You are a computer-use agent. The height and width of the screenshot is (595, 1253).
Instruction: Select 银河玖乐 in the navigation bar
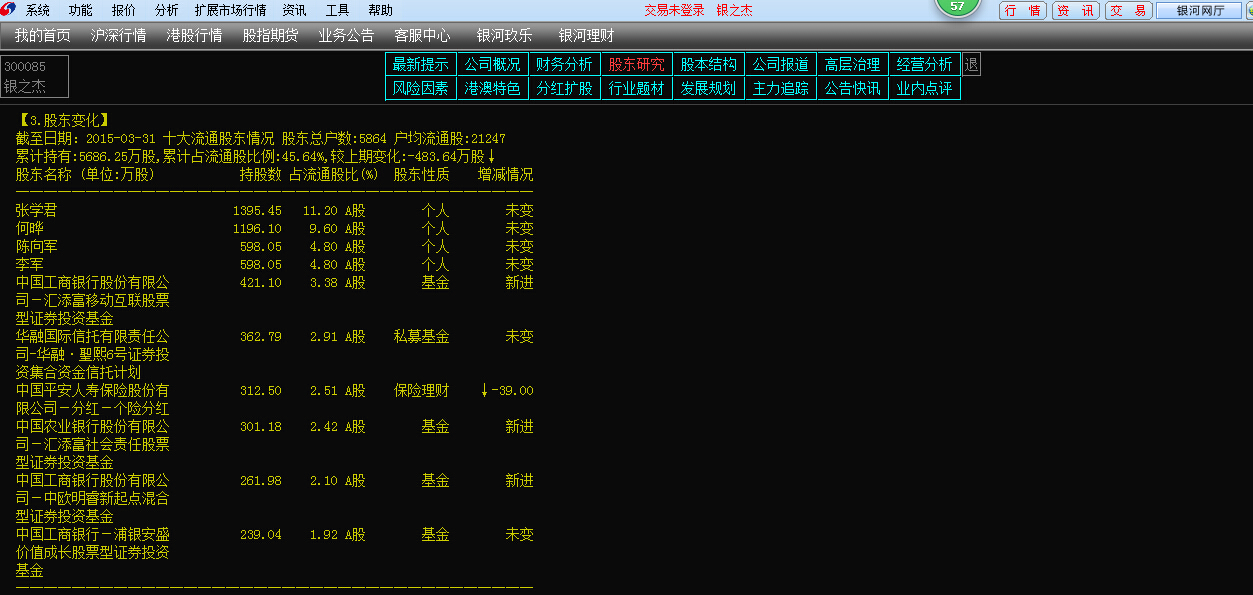(504, 35)
